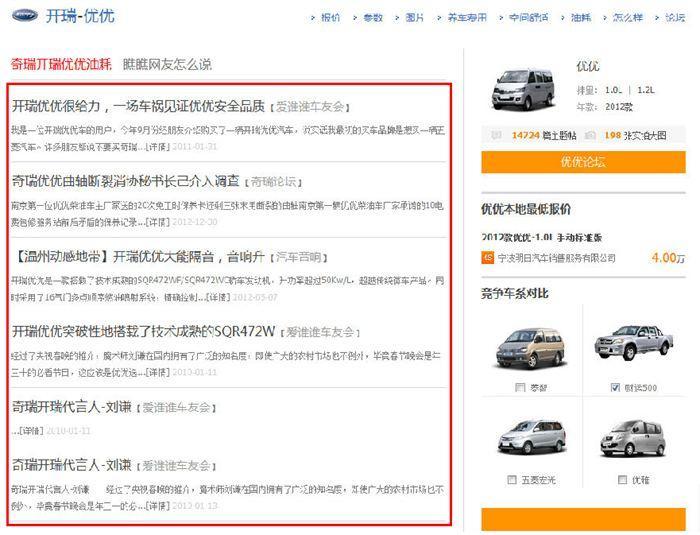Click the beige minivan competitor thumbnail
Viewport: 700px width, 535px height.
[x=530, y=348]
